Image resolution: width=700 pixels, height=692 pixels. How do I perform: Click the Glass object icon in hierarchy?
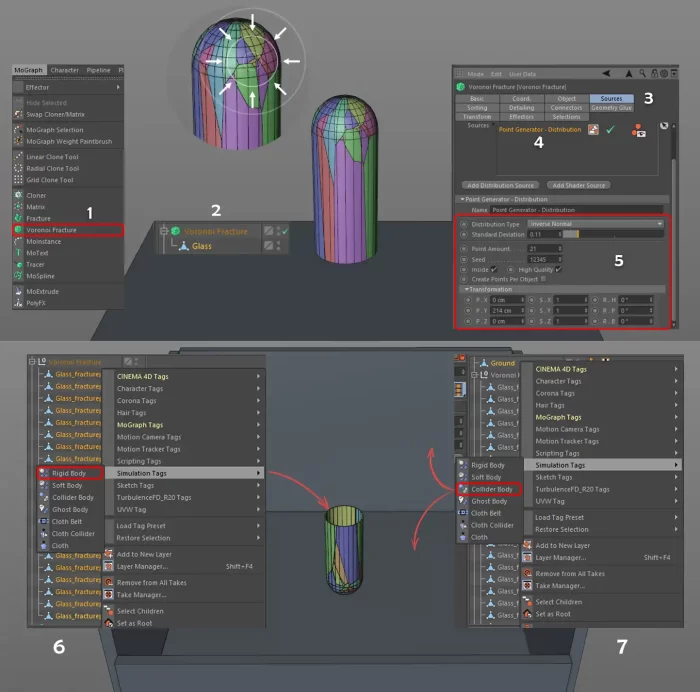[x=183, y=246]
